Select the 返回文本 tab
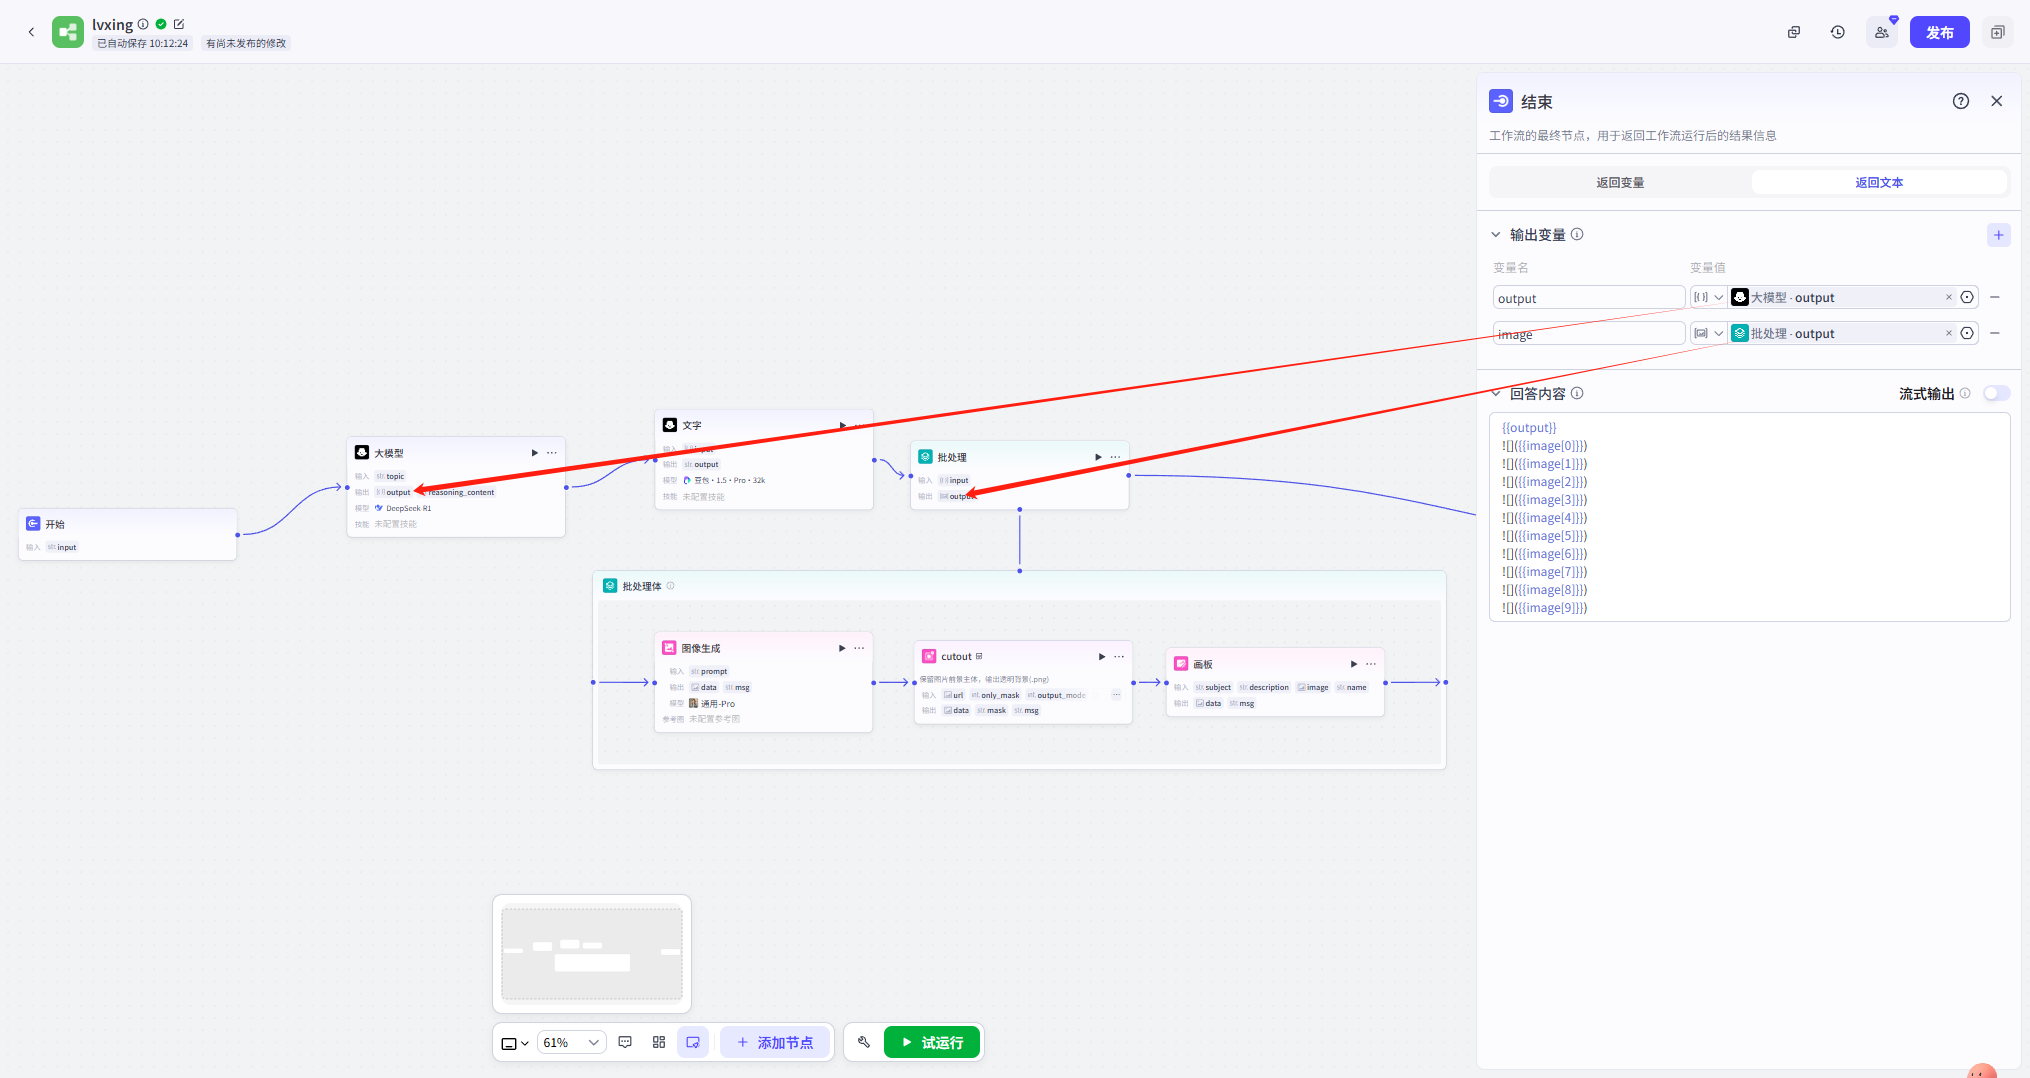This screenshot has height=1078, width=2030. [x=1878, y=182]
